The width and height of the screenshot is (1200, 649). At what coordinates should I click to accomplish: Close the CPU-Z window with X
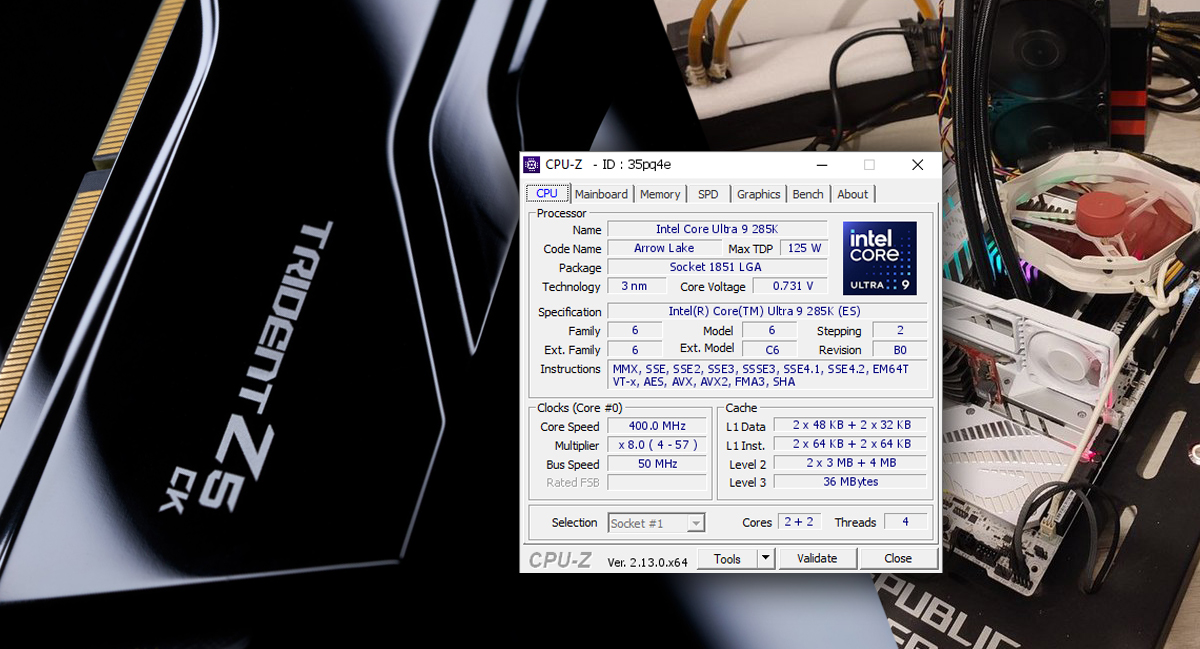pyautogui.click(x=917, y=165)
